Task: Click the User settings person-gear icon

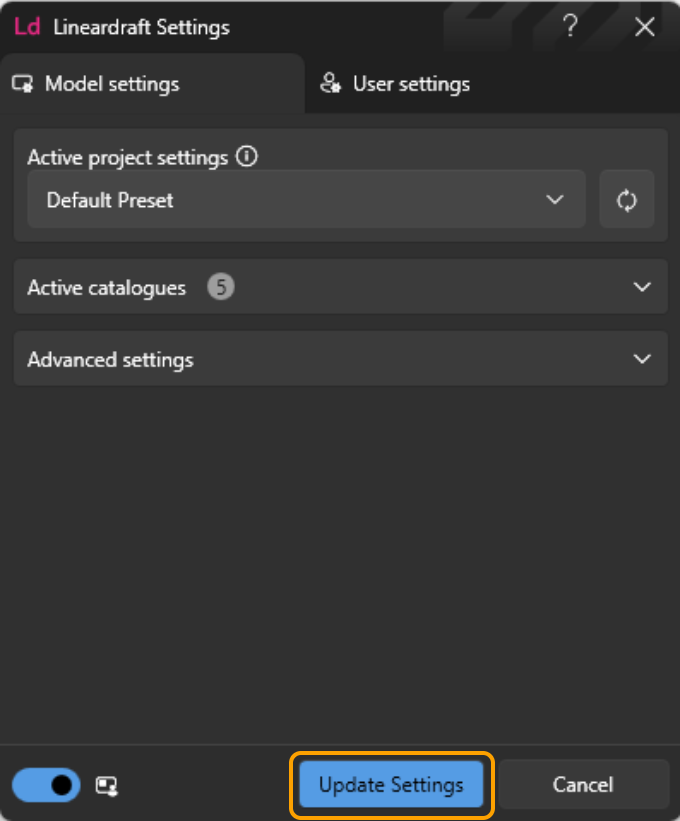Action: pos(331,84)
